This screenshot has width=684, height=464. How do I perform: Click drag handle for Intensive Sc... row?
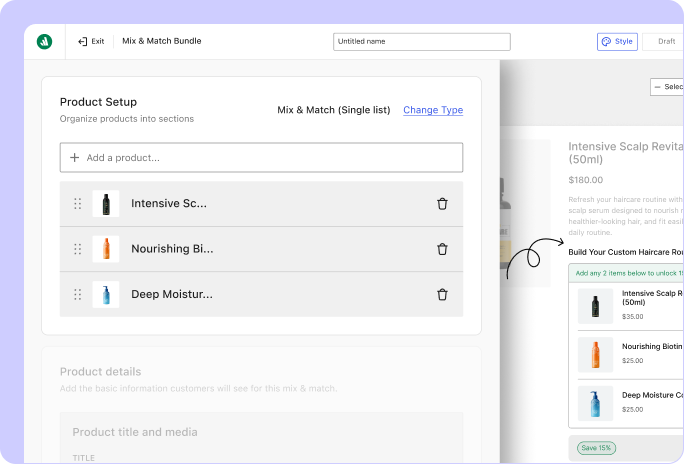click(78, 204)
